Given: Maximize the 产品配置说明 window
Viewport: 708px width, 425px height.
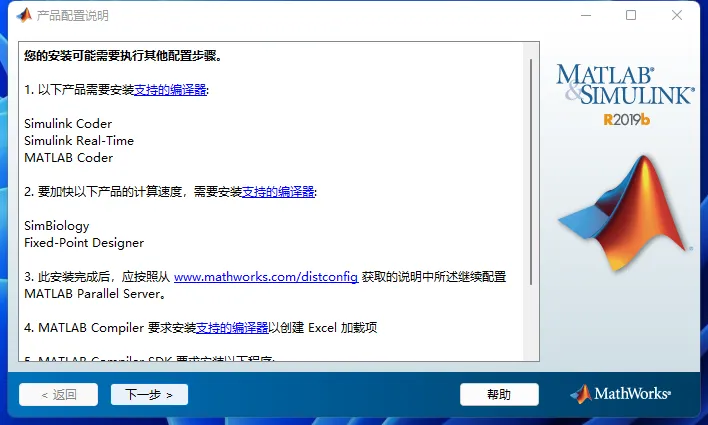Looking at the screenshot, I should (631, 15).
